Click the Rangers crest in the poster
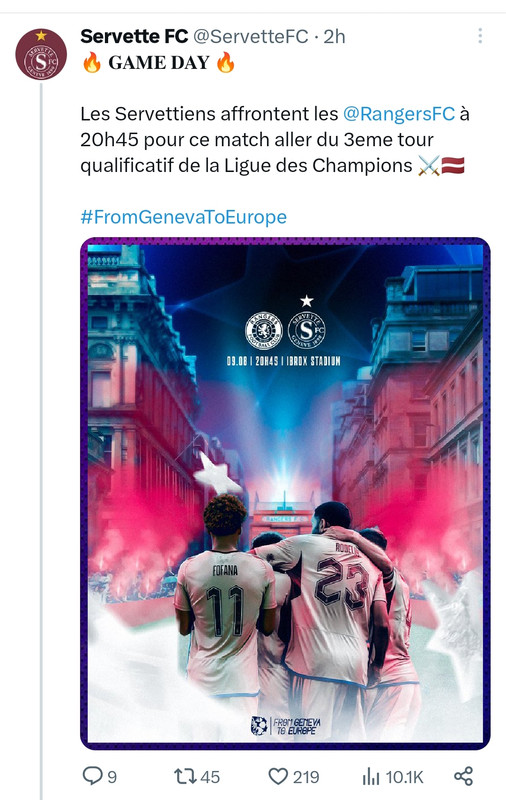 click(264, 330)
